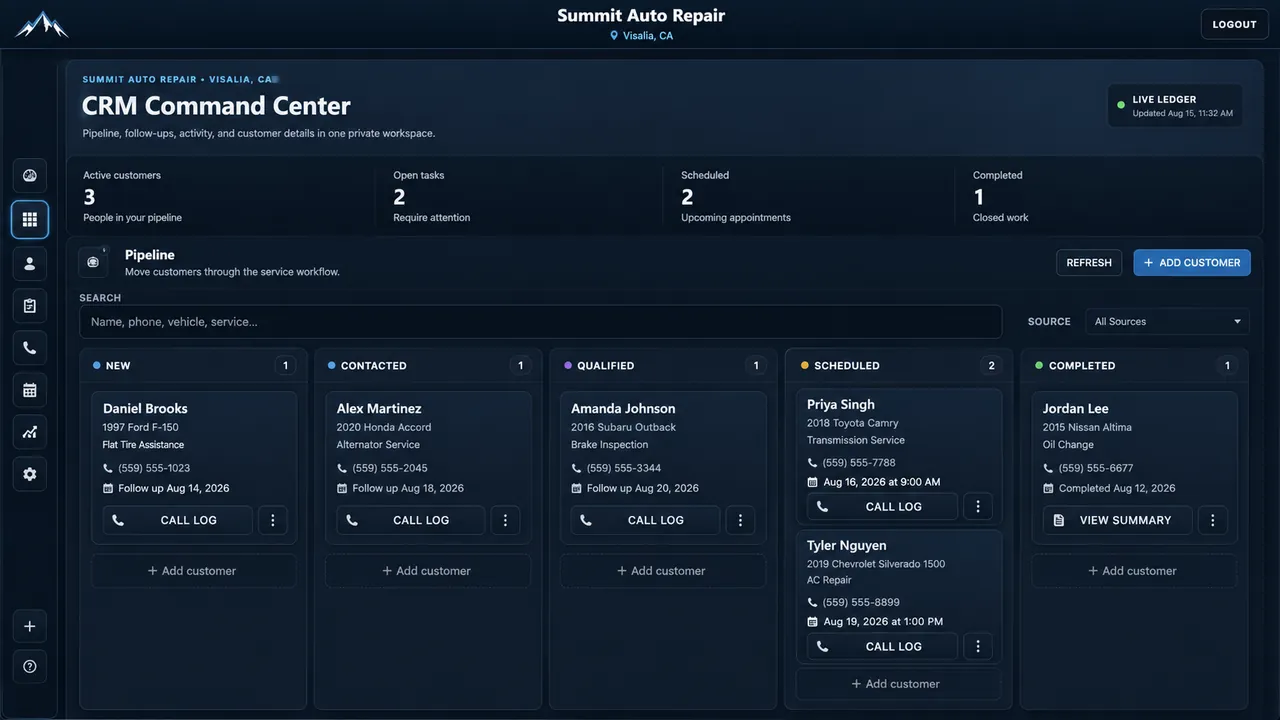Click calendar icon beside Follow up Aug 18
The height and width of the screenshot is (720, 1280).
[342, 488]
